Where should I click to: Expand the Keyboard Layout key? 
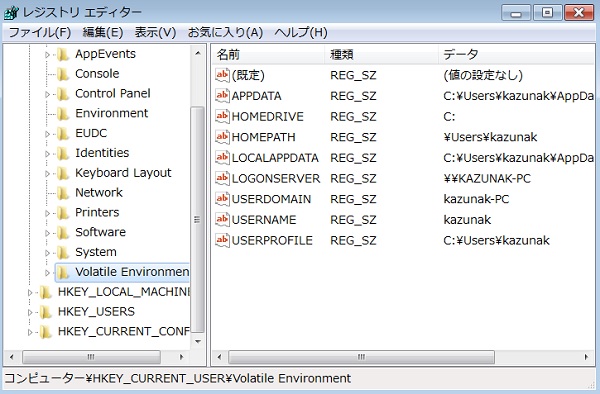(47, 174)
